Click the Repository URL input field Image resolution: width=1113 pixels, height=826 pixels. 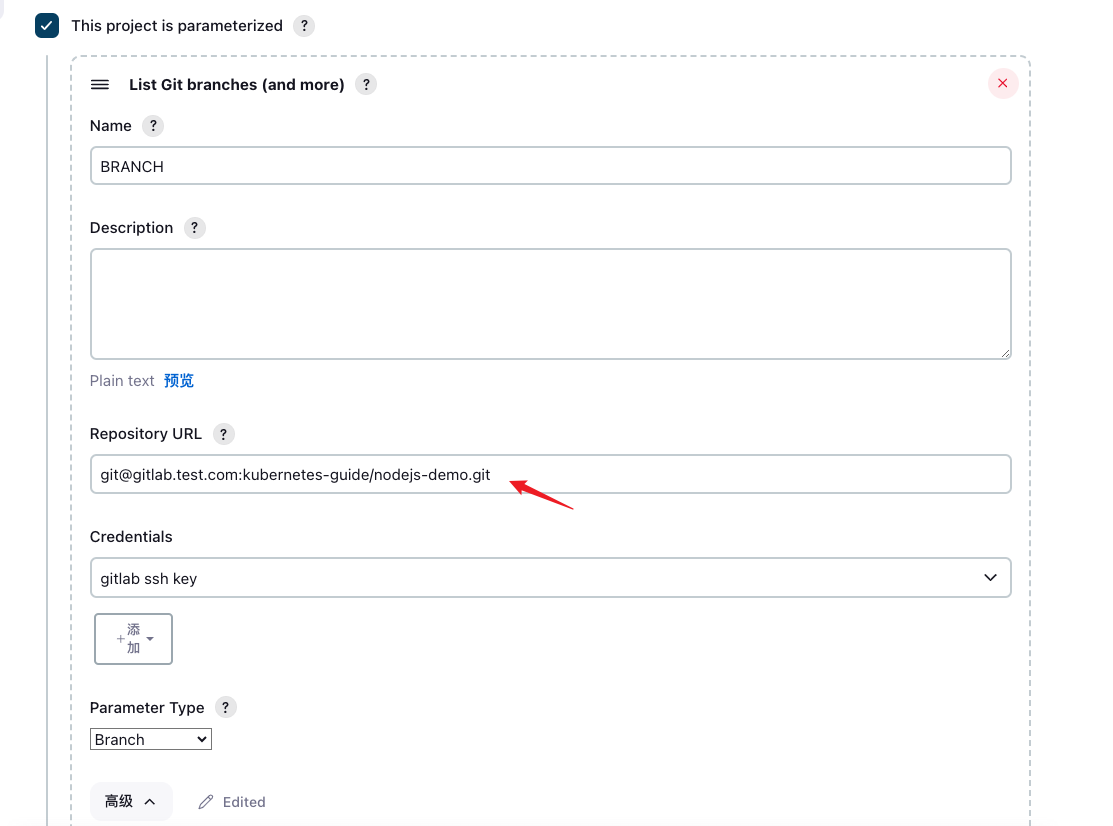click(x=551, y=474)
